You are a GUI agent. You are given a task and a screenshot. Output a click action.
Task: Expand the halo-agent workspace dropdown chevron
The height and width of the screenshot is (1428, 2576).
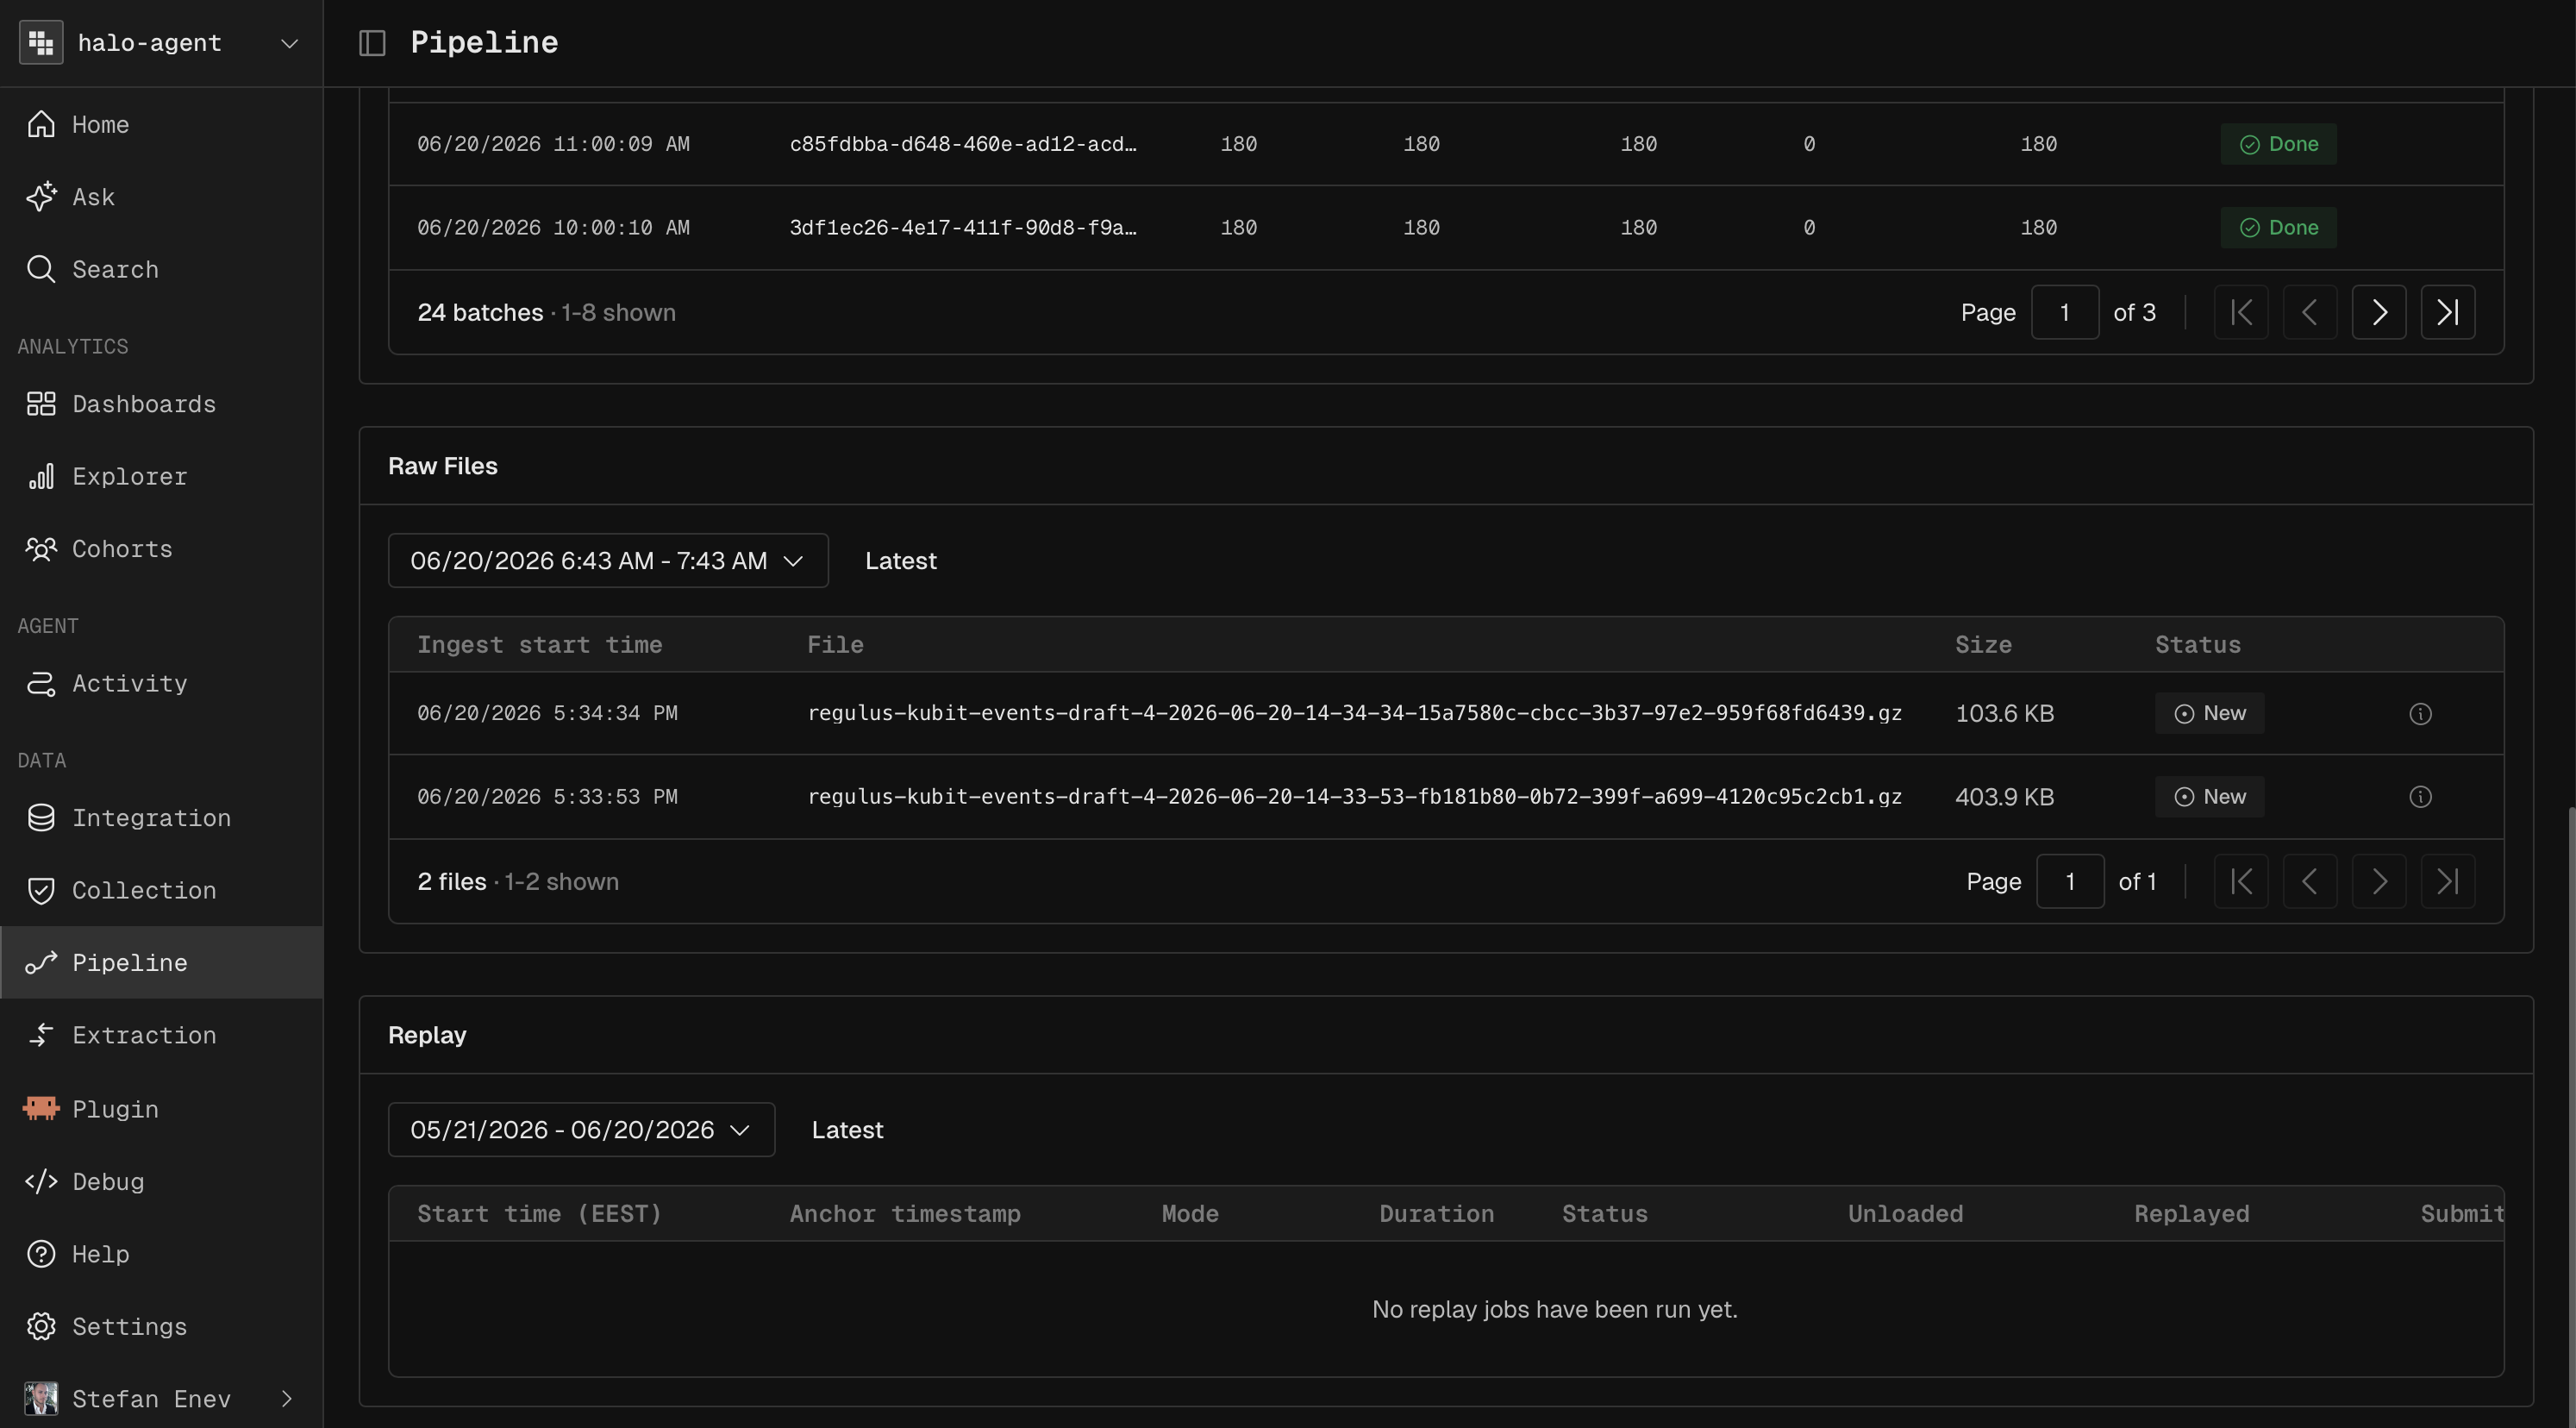coord(290,43)
